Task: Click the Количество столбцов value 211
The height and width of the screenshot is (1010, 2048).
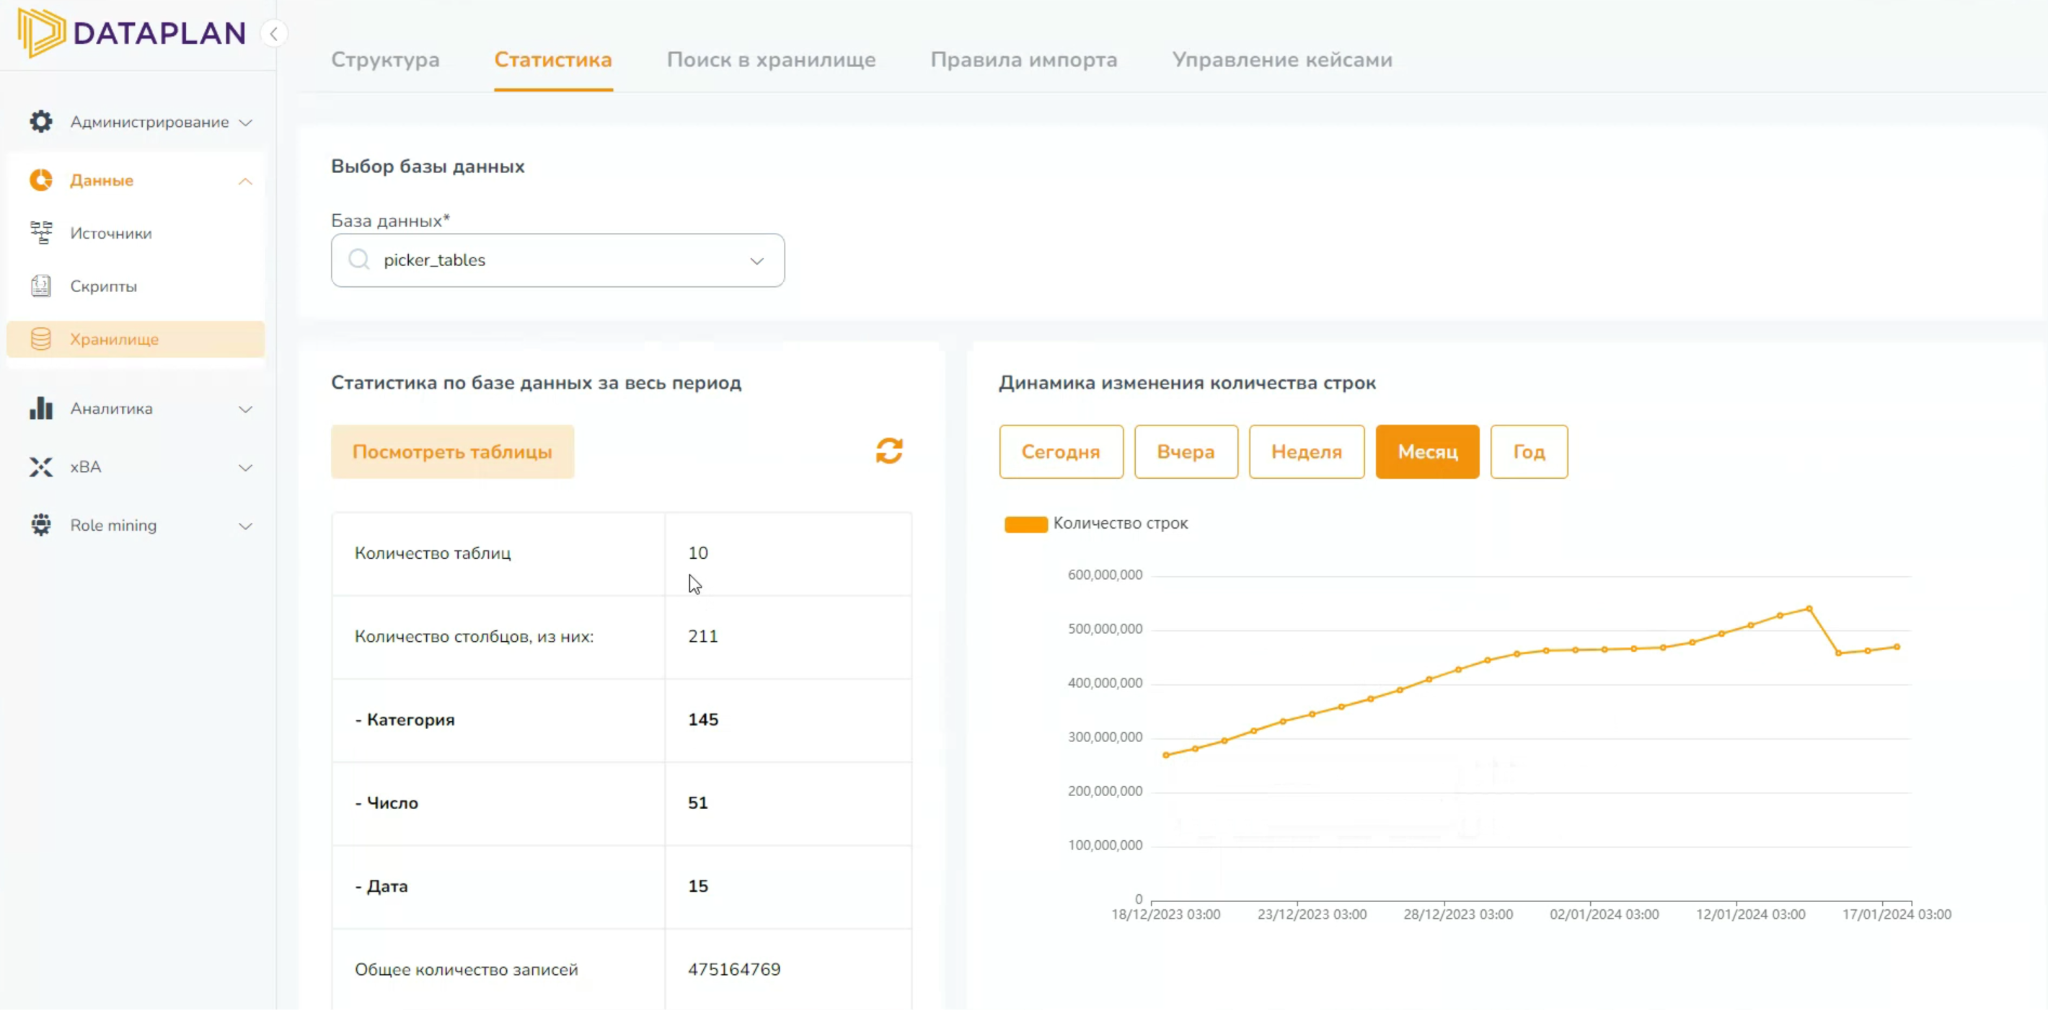Action: point(703,636)
